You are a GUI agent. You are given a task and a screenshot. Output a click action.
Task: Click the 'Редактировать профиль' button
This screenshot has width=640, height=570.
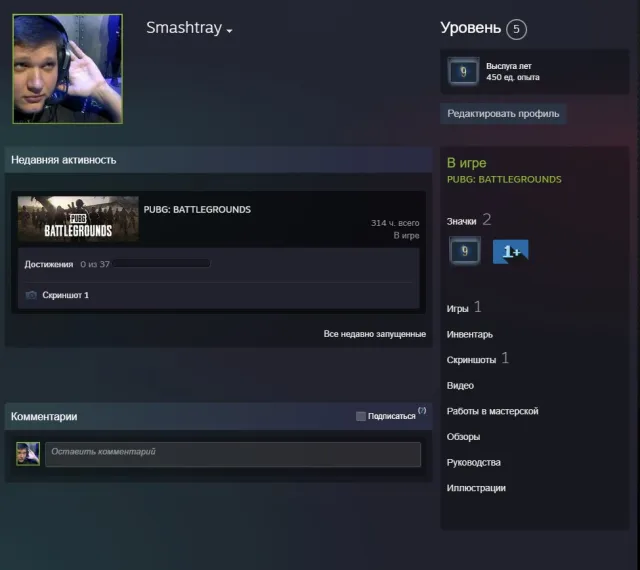tap(503, 114)
